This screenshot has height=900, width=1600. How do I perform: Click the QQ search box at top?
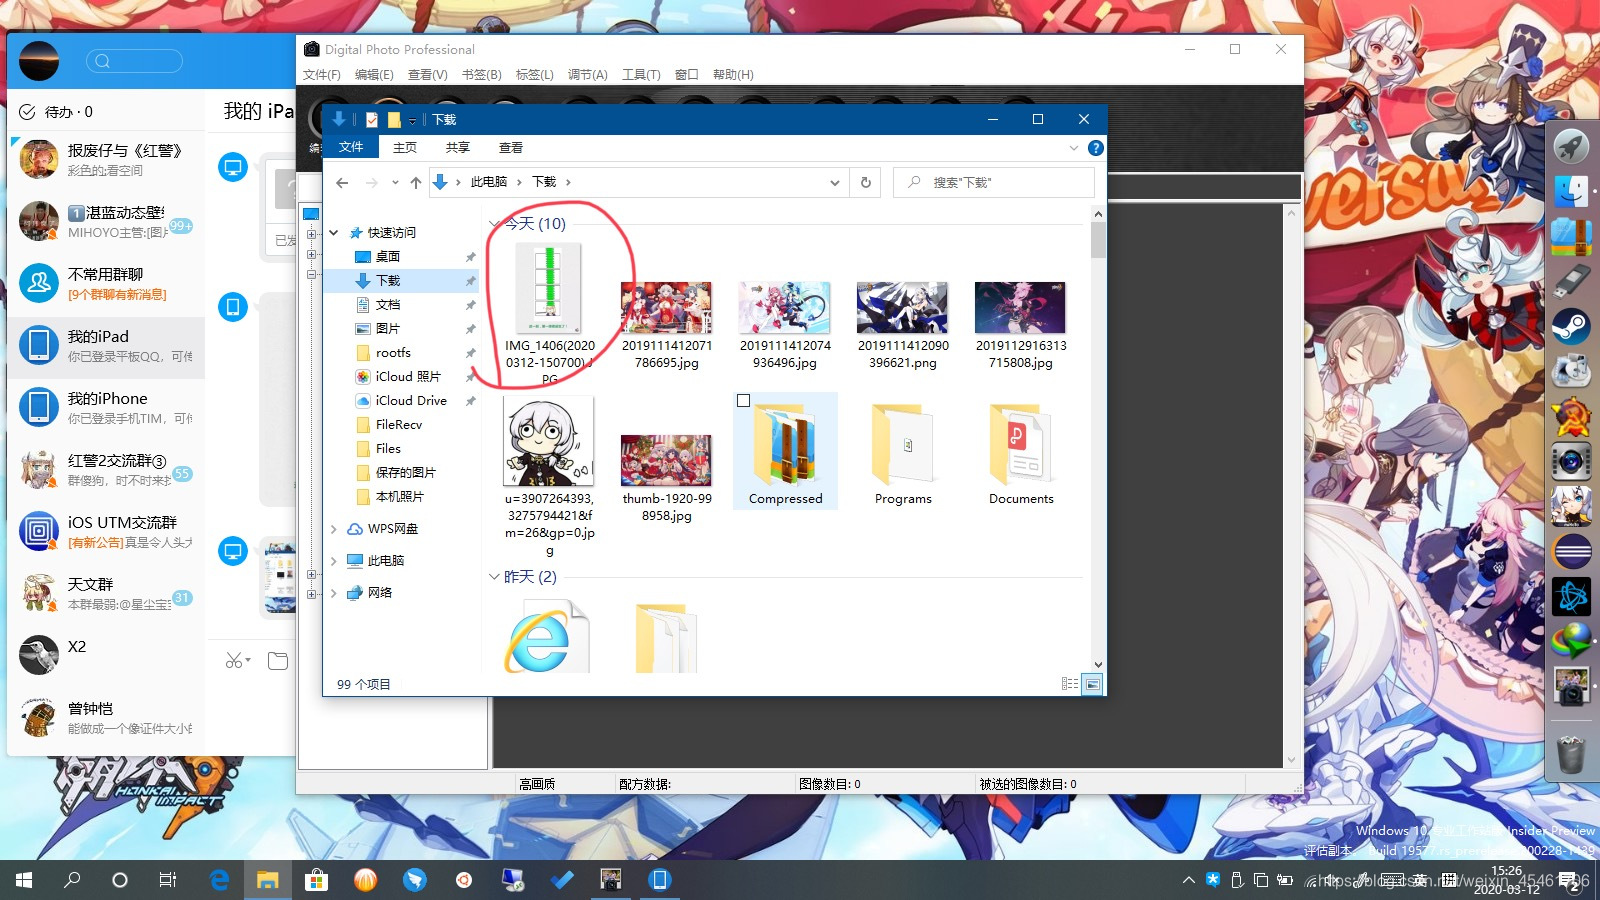[135, 61]
